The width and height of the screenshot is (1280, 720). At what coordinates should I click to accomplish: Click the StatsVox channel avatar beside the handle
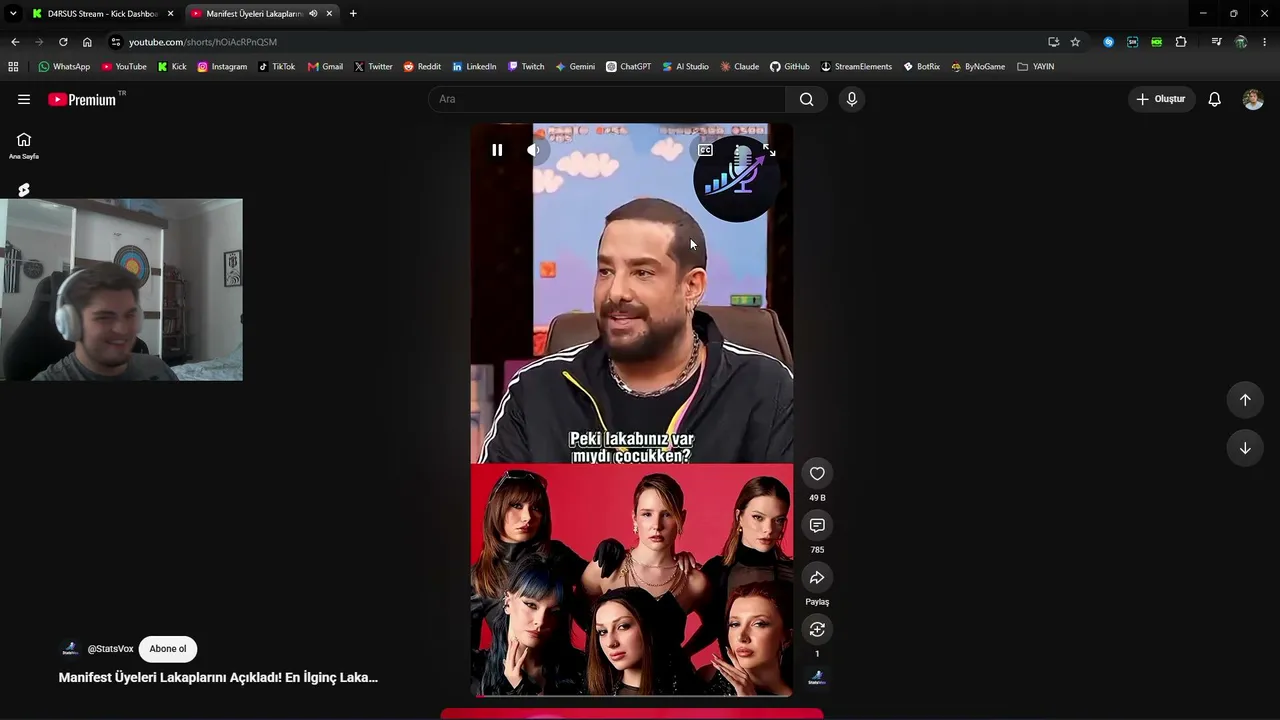pyautogui.click(x=70, y=649)
